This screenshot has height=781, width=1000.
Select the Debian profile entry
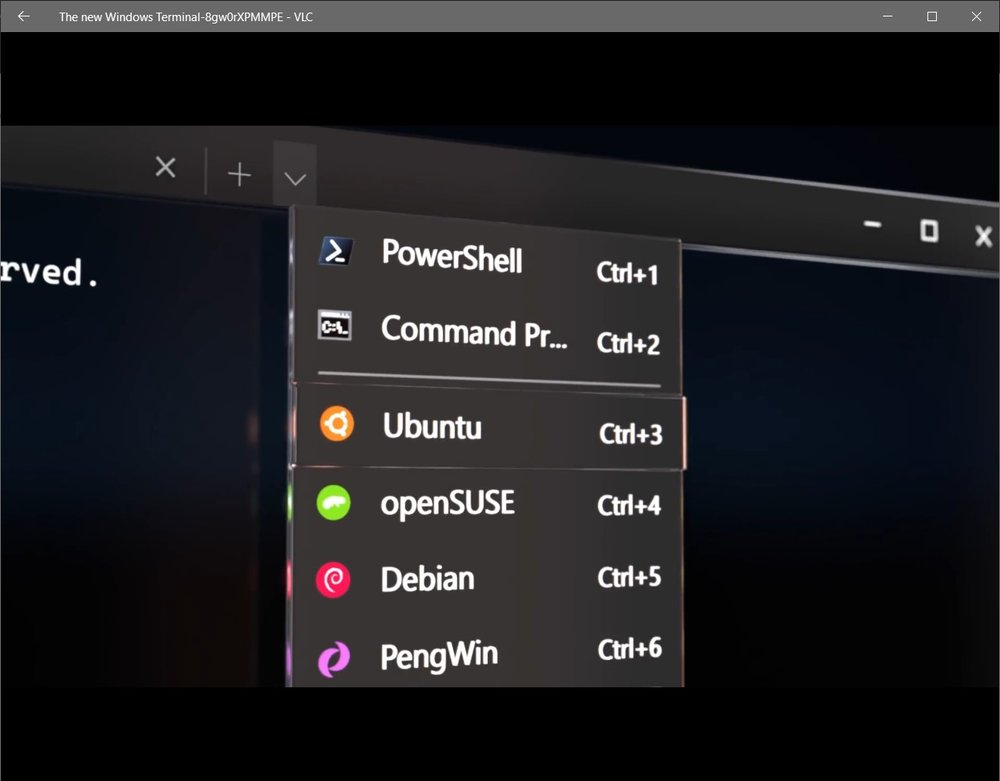tap(426, 579)
